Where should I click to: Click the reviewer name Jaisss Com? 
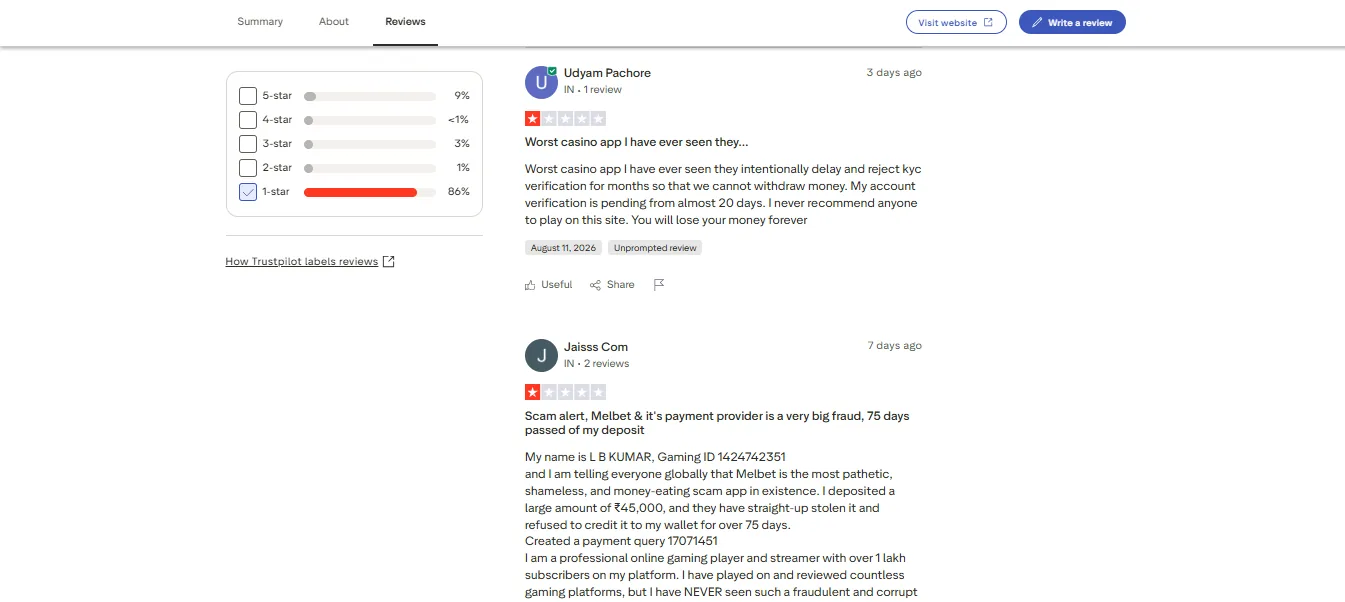point(596,347)
